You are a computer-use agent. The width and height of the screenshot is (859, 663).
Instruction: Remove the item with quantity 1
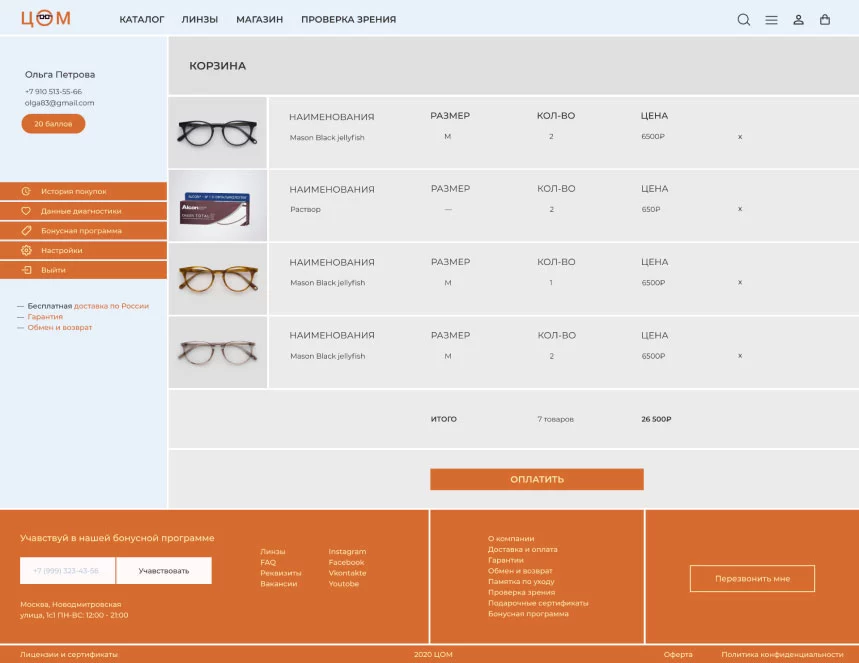click(740, 282)
